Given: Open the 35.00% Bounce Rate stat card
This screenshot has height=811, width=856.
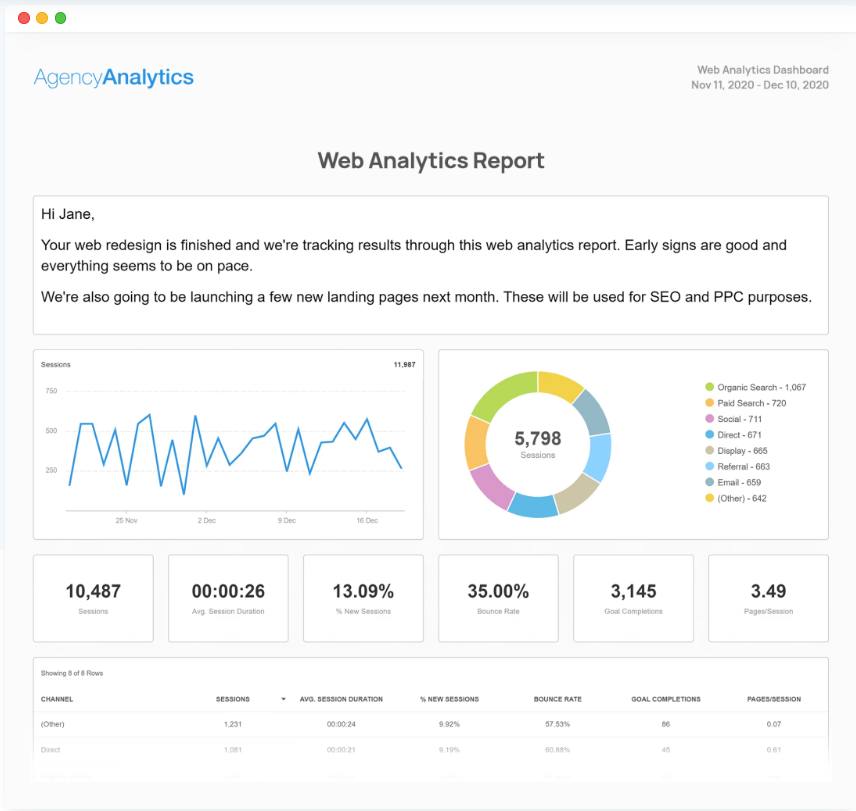Looking at the screenshot, I should (x=498, y=598).
